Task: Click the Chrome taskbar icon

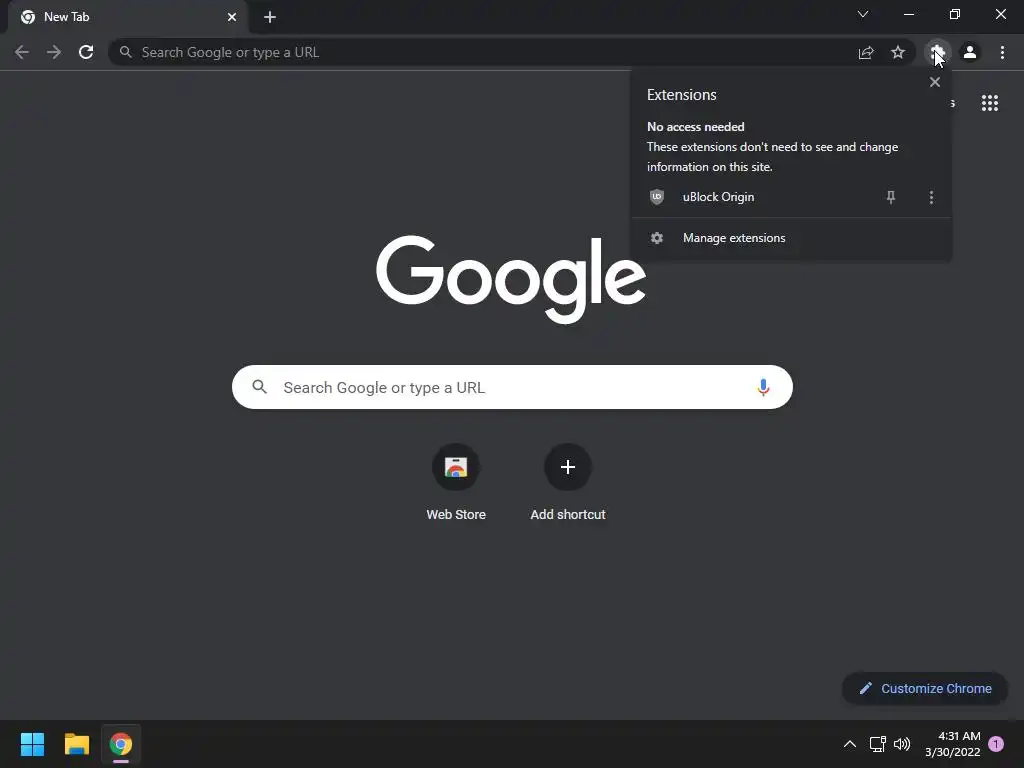Action: click(x=121, y=744)
